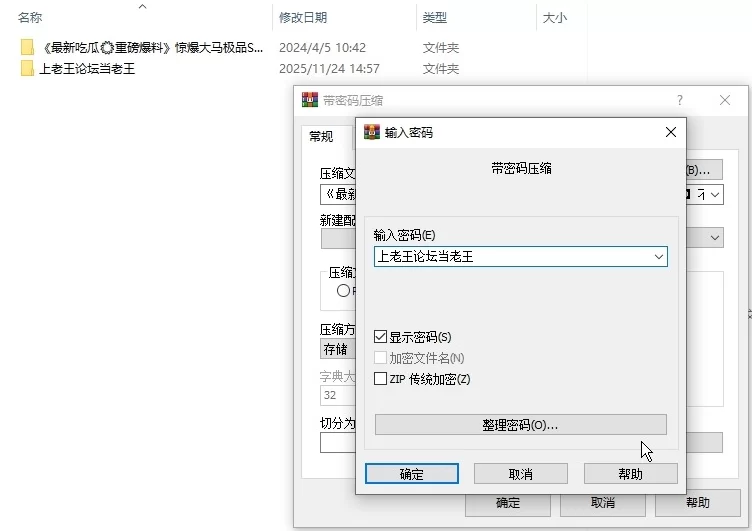Click the 切分为 volume size input field
752x531 pixels.
[338, 443]
